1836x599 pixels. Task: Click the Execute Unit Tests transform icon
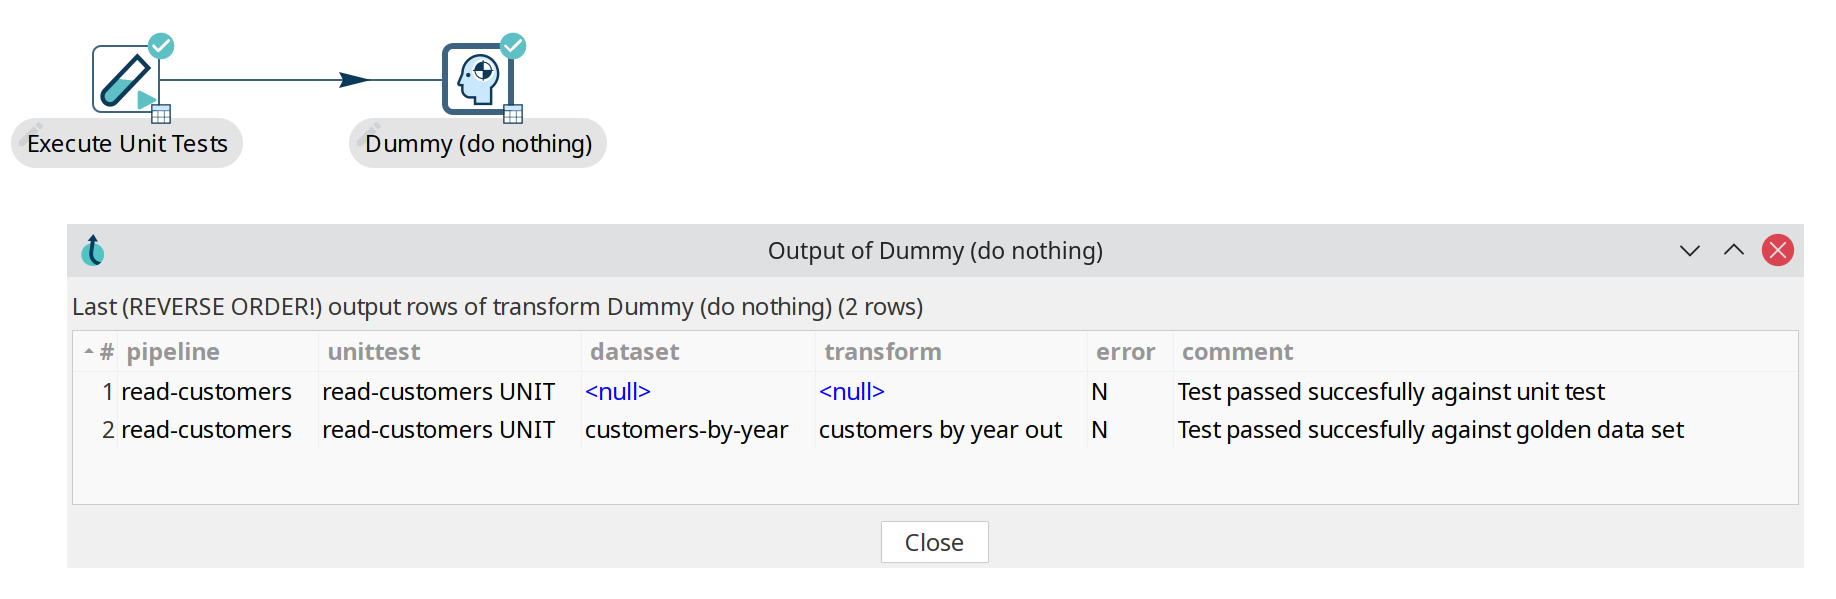pos(125,79)
